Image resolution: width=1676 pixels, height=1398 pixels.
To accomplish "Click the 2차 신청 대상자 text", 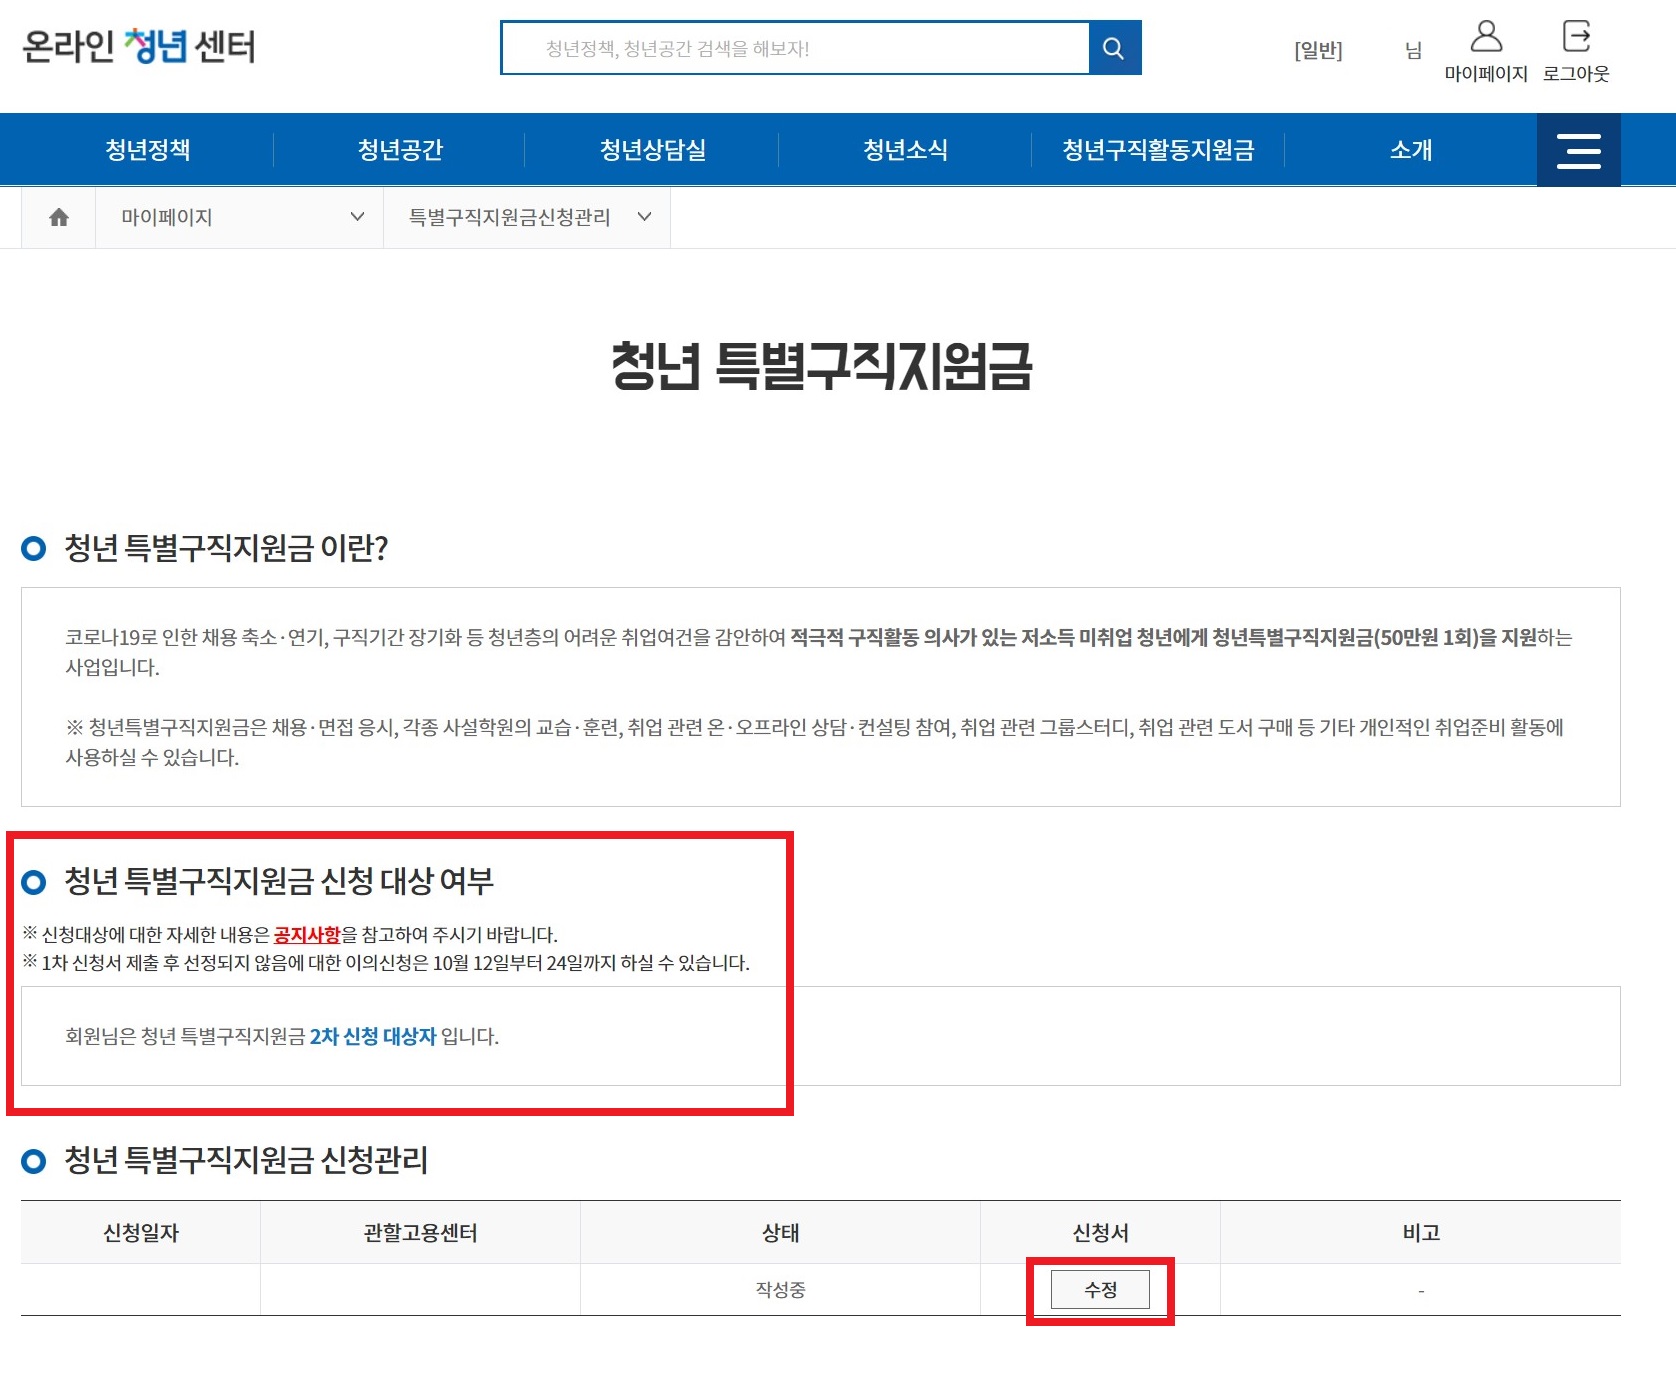I will tap(373, 1037).
